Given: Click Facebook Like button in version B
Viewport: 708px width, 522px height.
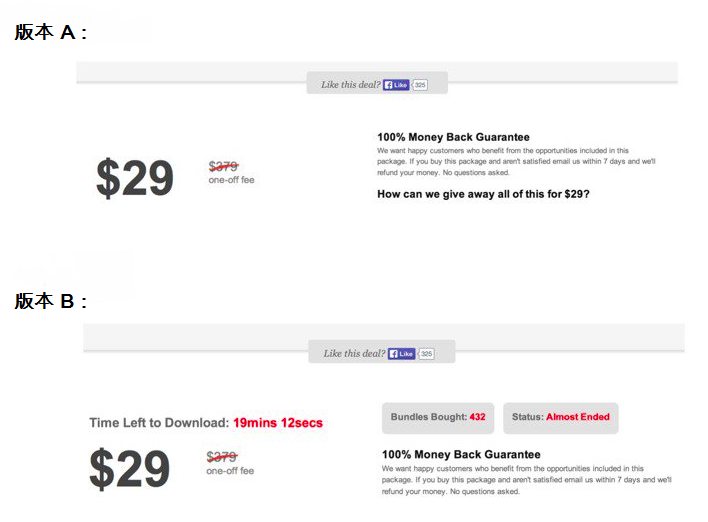Looking at the screenshot, I should pyautogui.click(x=401, y=354).
